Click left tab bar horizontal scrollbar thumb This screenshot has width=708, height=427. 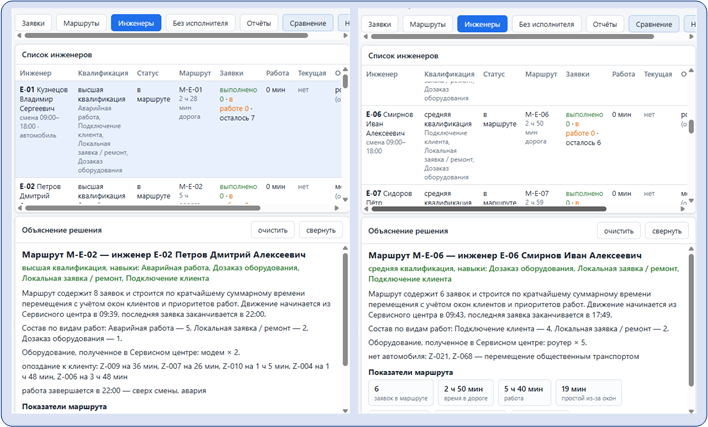click(166, 35)
